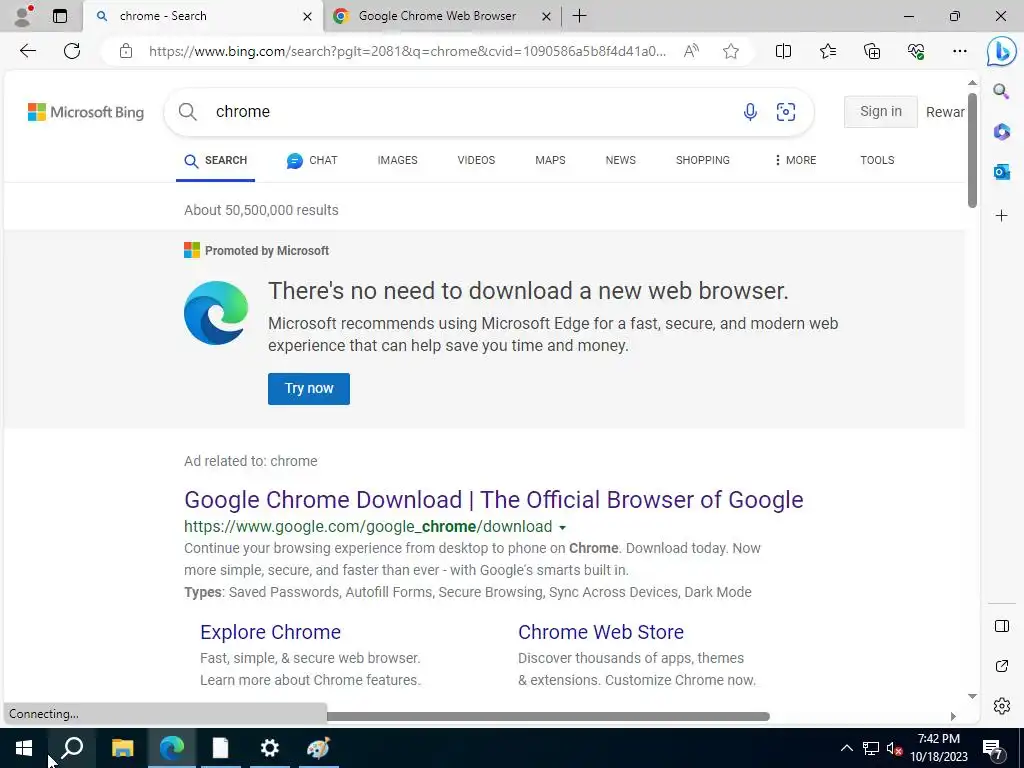Screen dimensions: 1024x768
Task: Open the sidebar settings gear
Action: tap(1002, 706)
